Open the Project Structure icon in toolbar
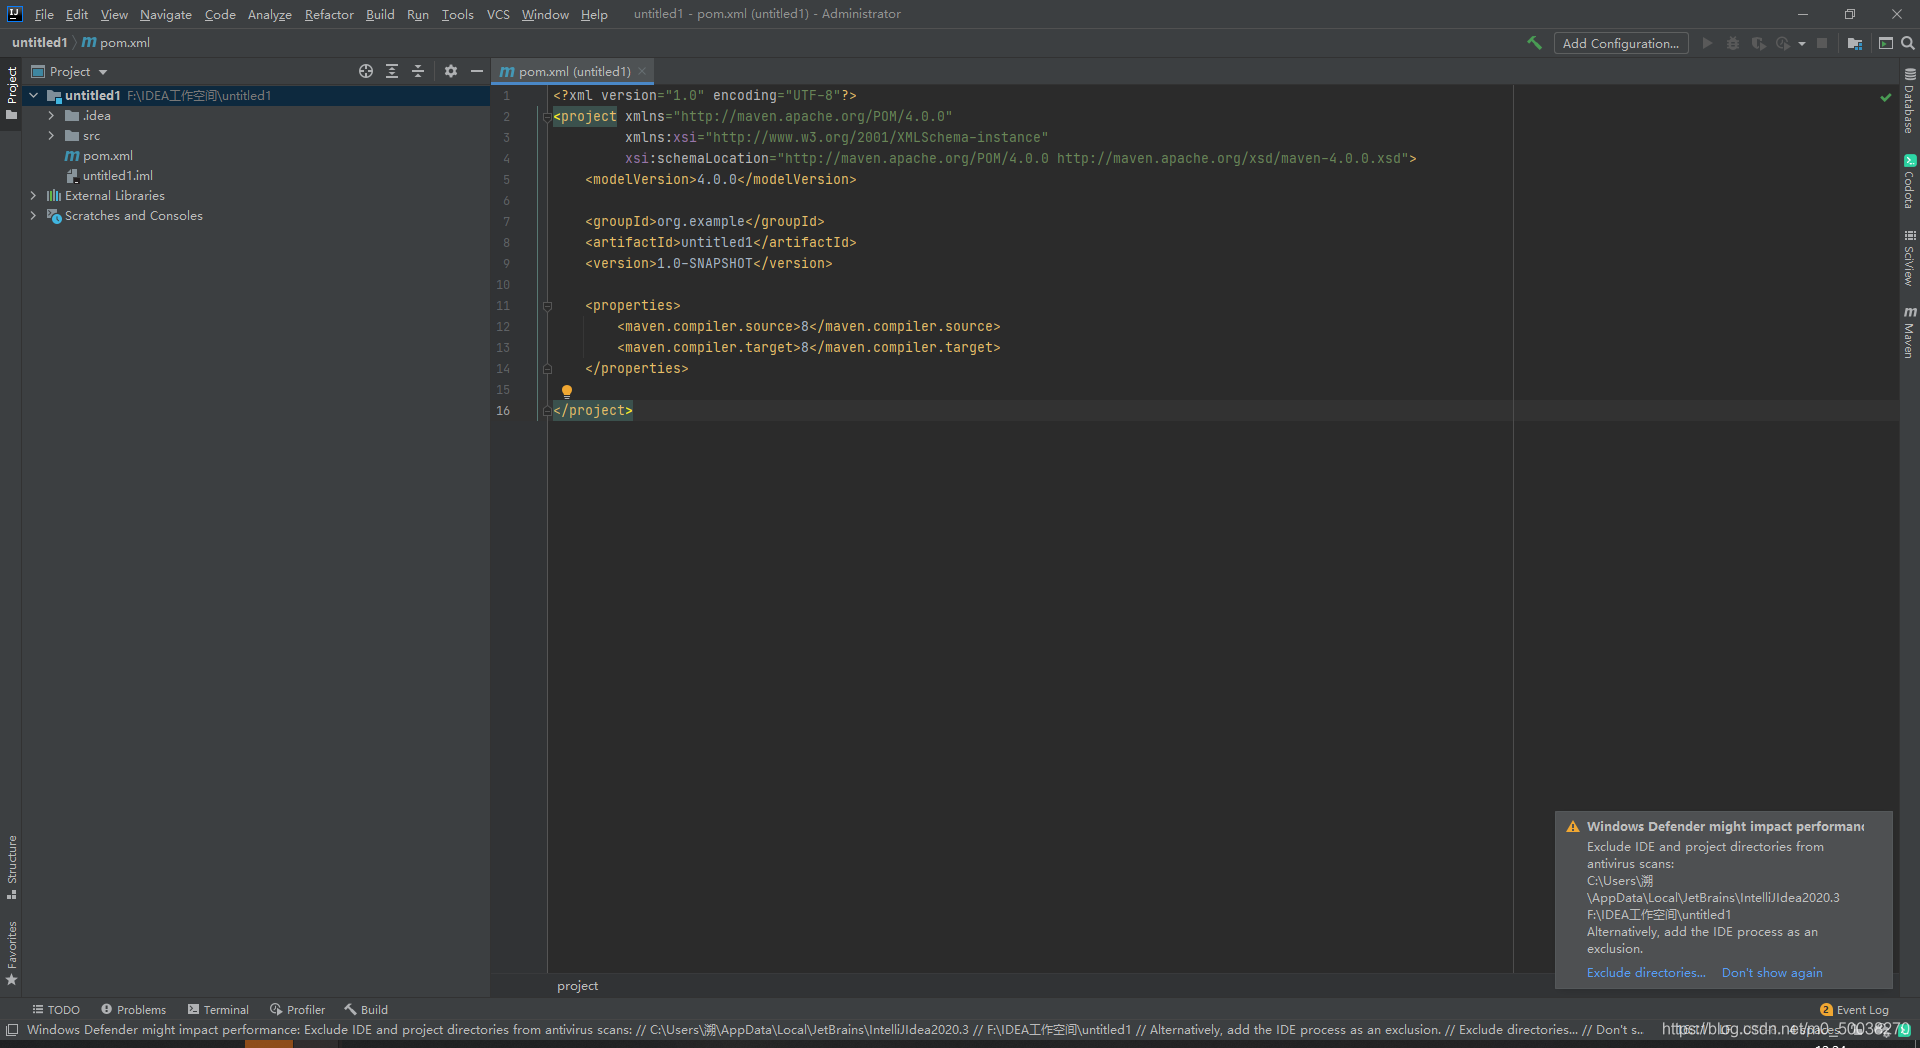 [1855, 43]
